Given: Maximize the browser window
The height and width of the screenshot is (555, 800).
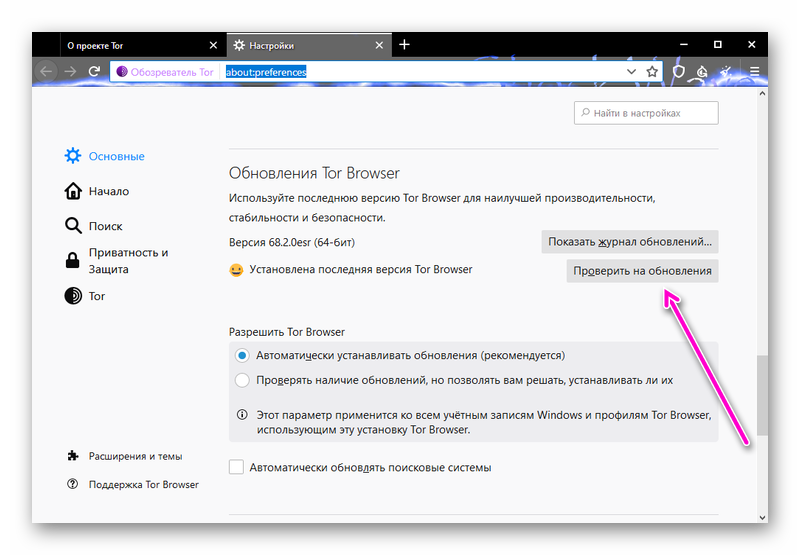Looking at the screenshot, I should (x=717, y=45).
